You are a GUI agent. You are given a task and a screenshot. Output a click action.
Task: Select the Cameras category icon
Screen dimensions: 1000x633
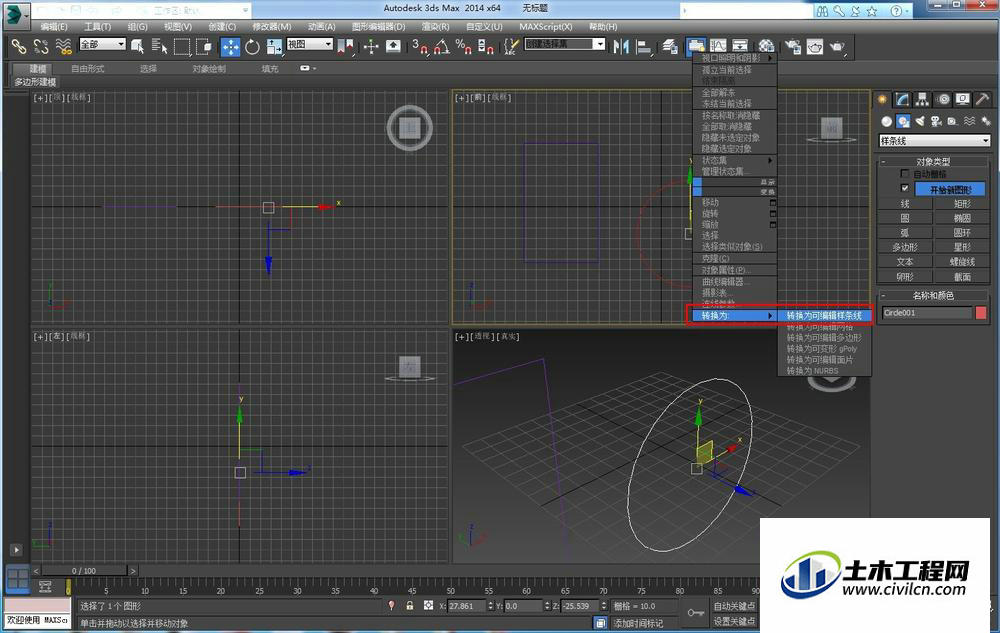pos(936,121)
